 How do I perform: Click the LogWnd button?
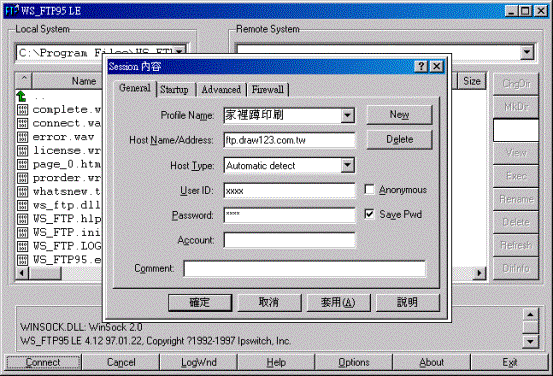[x=199, y=362]
